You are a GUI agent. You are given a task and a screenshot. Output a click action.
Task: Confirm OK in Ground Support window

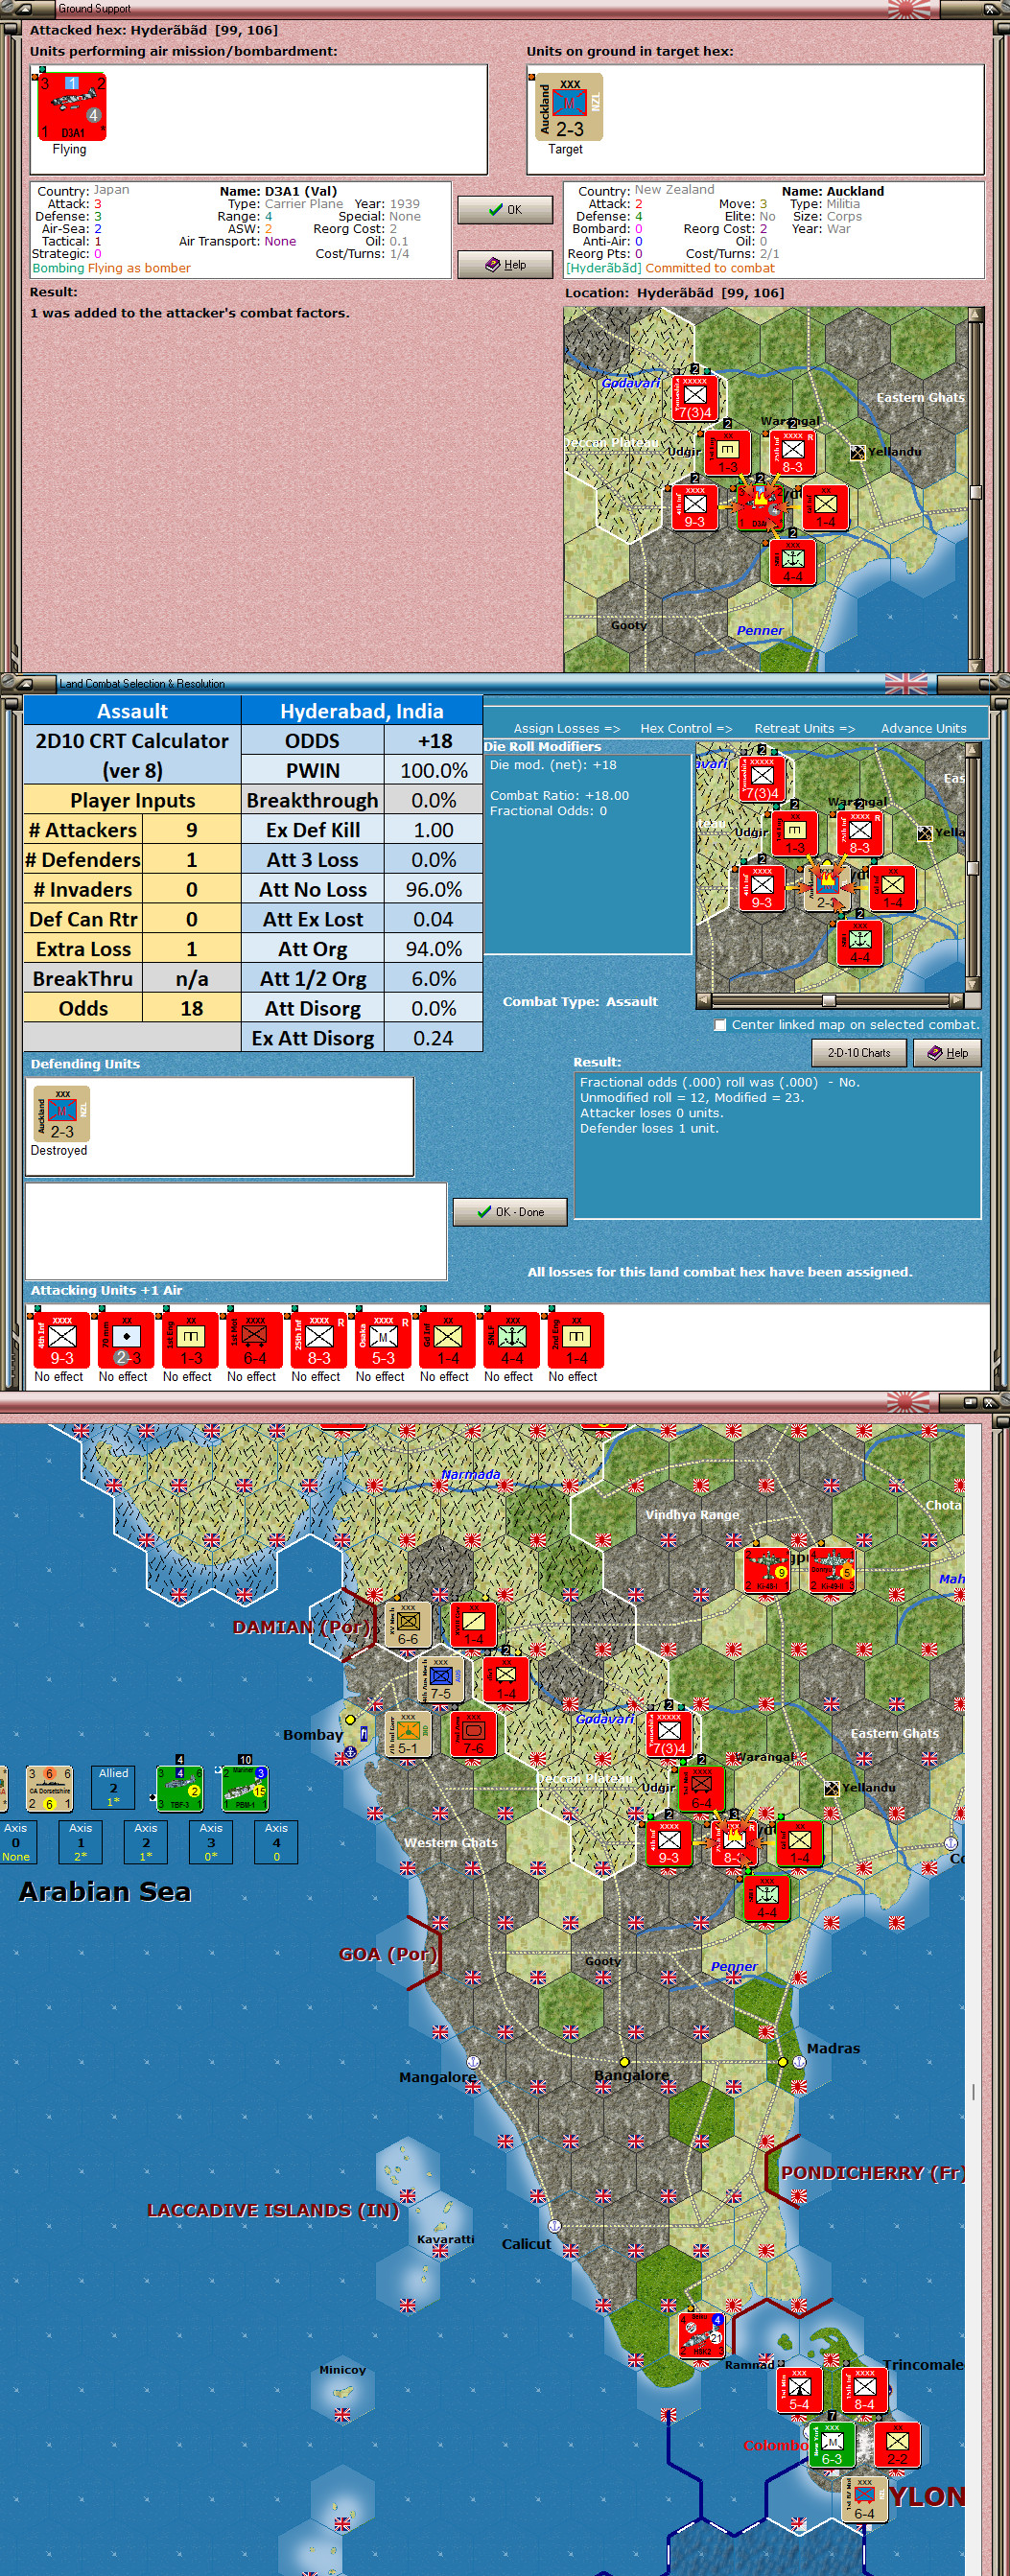[505, 209]
